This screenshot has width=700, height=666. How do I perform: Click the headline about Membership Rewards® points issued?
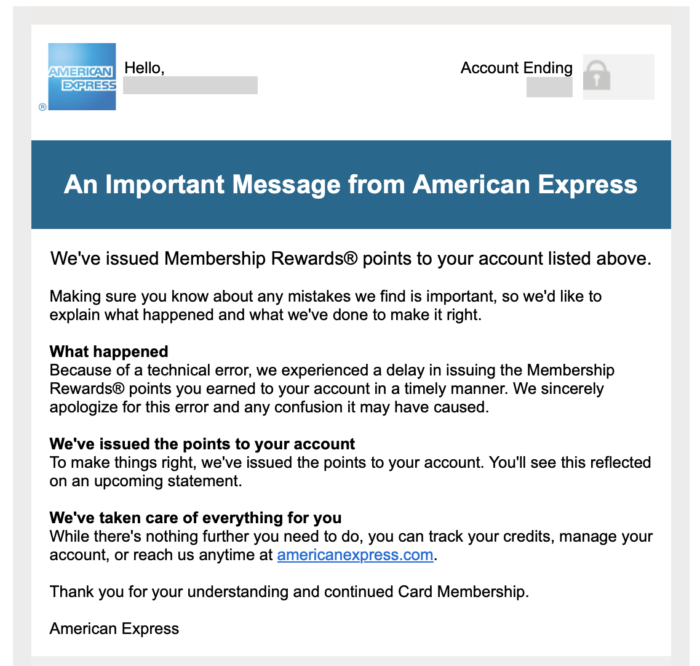350,259
